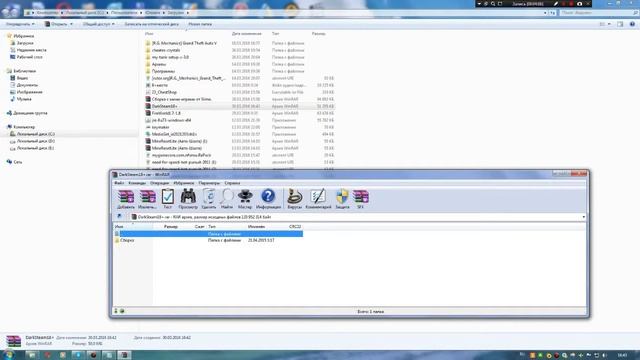The image size is (640, 360).
Task: Click the Explorer search field
Action: (598, 13)
